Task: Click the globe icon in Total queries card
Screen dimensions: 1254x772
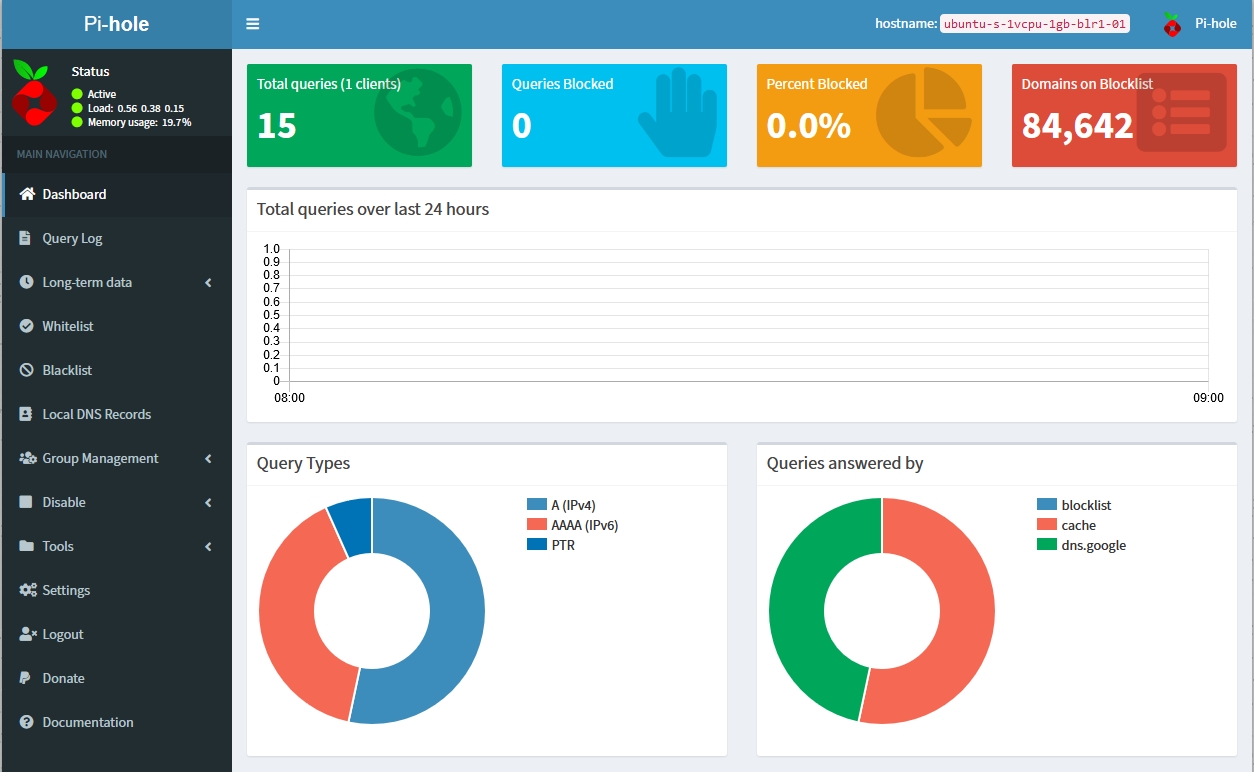Action: click(418, 112)
